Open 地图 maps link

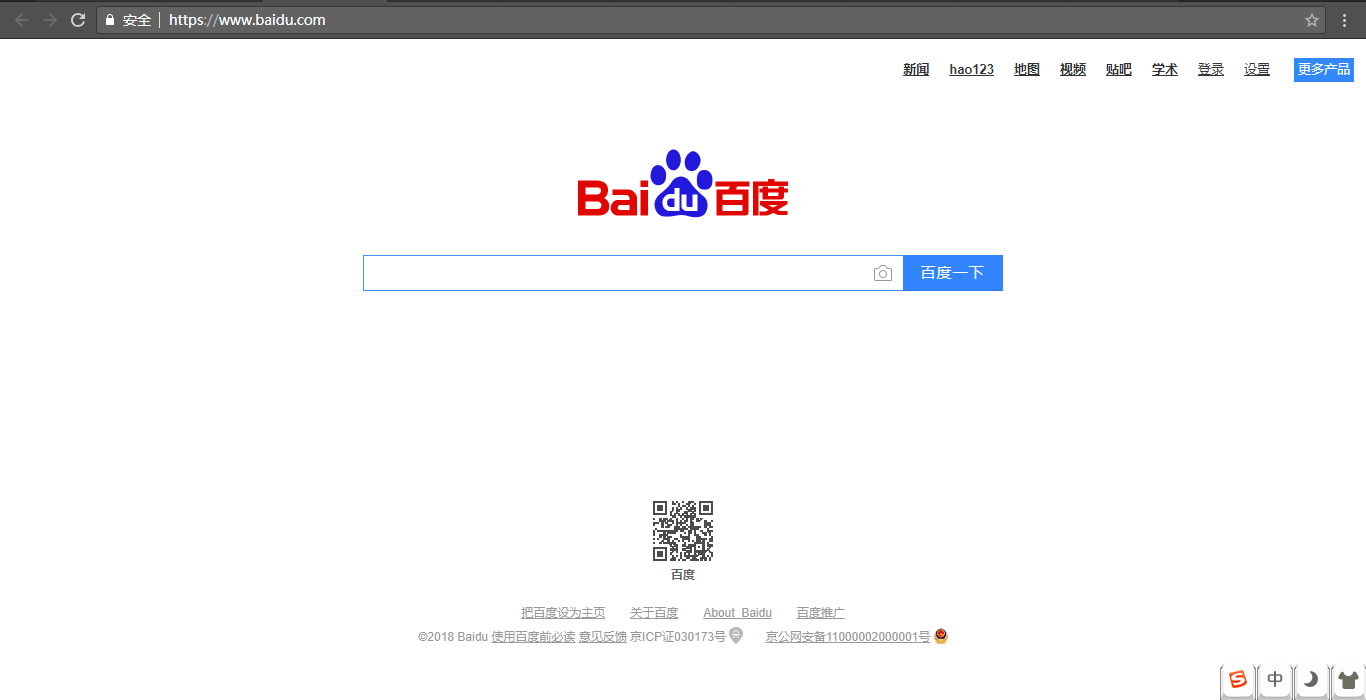pyautogui.click(x=1027, y=69)
